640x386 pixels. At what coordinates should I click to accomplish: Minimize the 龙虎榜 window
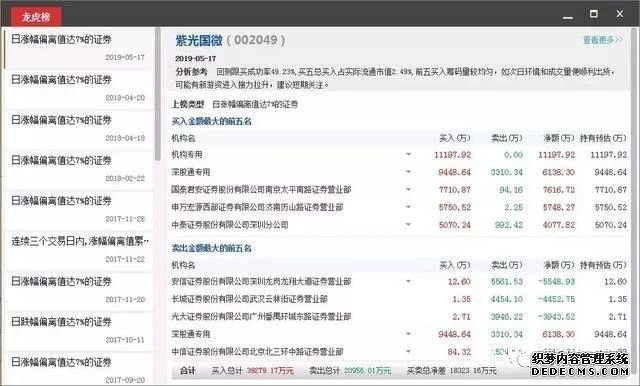point(567,17)
